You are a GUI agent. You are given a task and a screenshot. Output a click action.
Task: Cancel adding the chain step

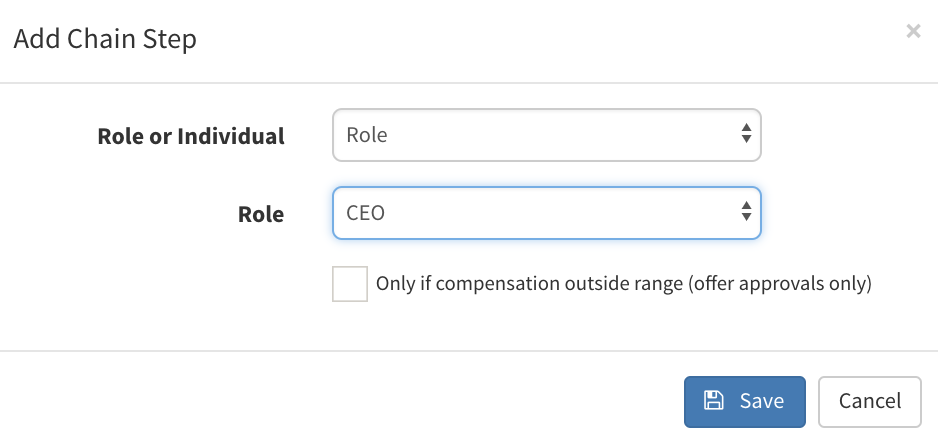869,401
